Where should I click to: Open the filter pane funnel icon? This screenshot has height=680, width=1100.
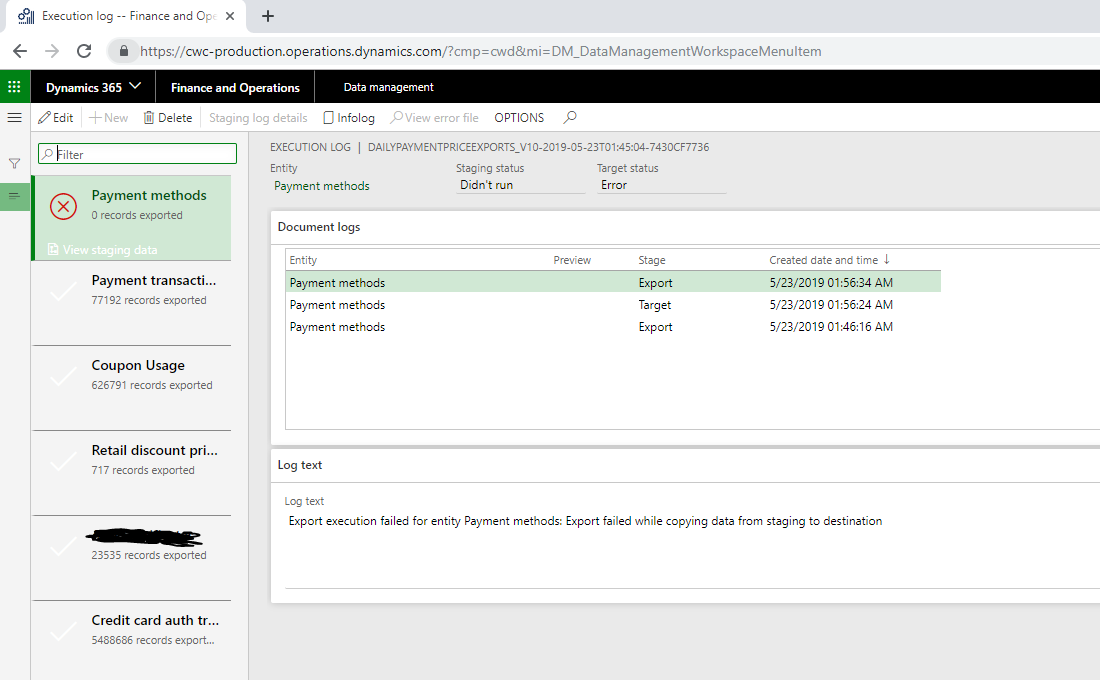coord(14,163)
